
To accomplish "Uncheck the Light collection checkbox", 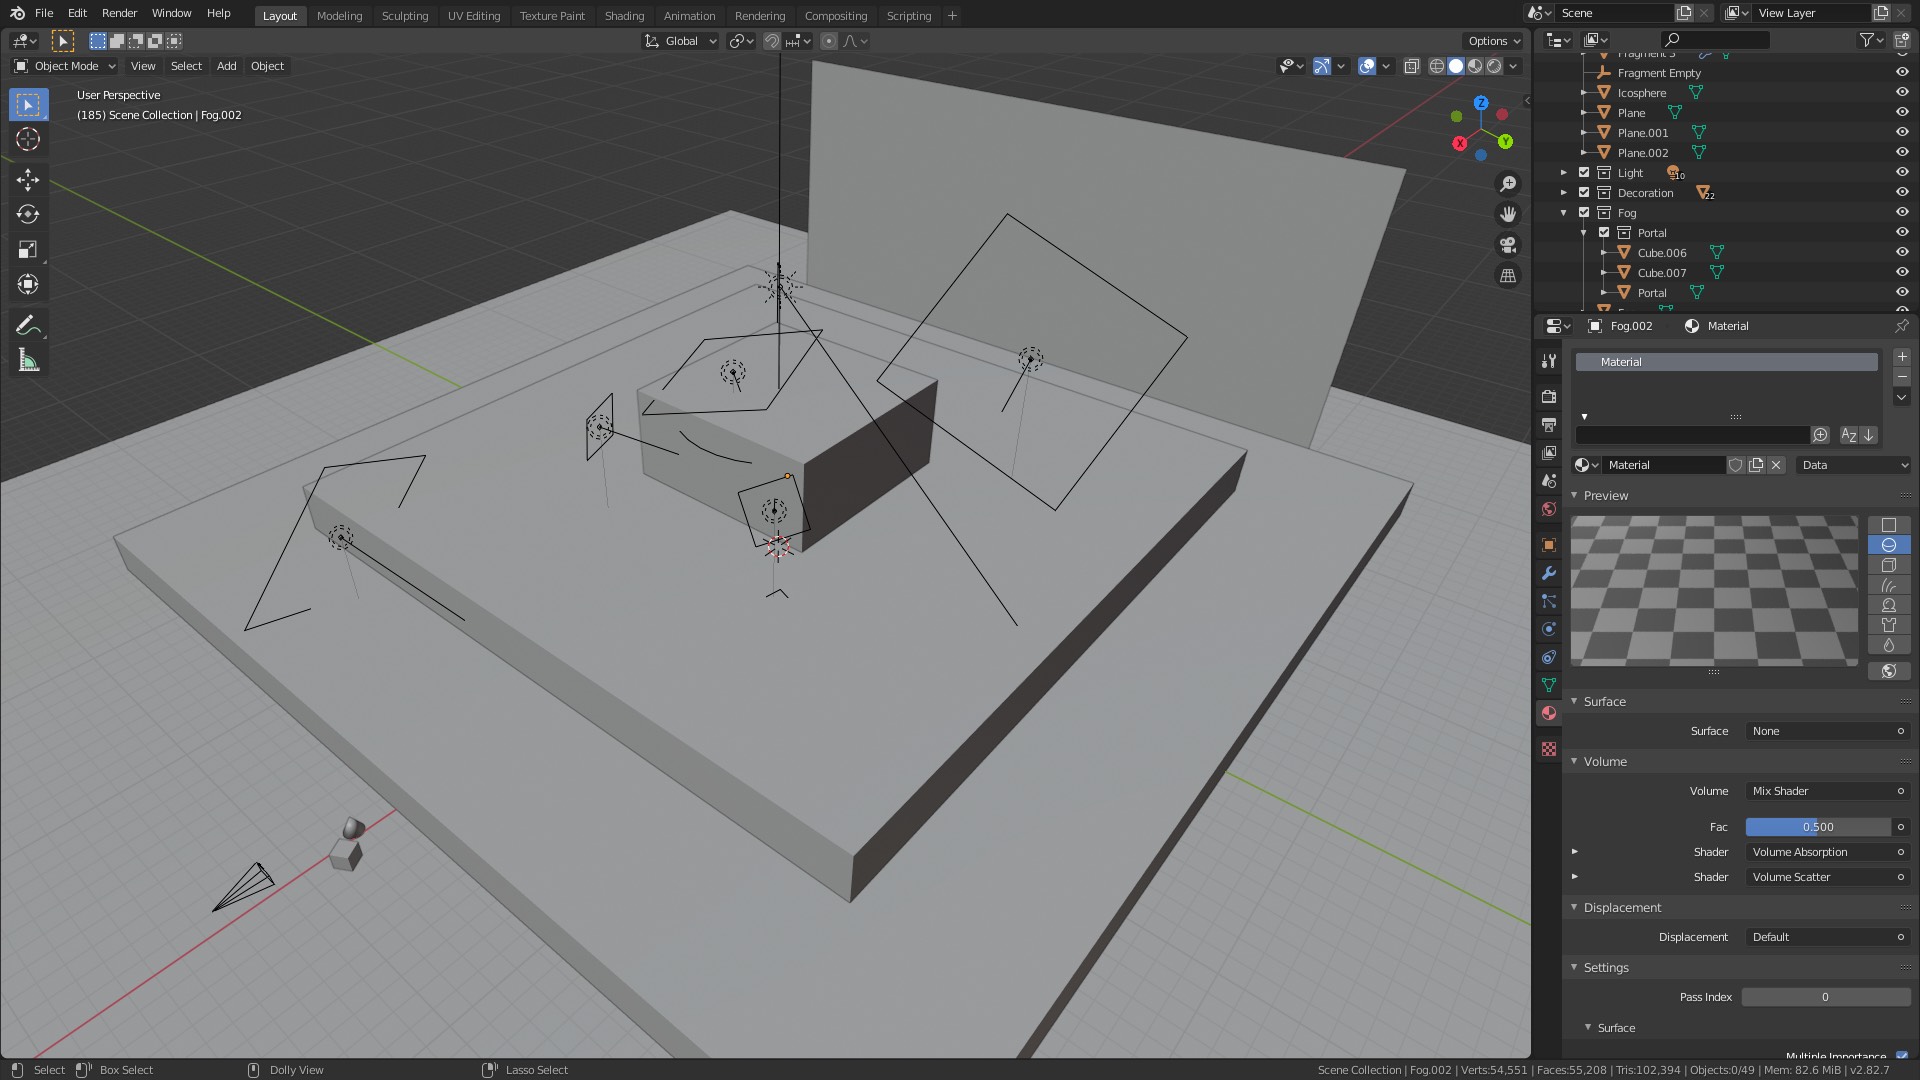I will pos(1584,172).
